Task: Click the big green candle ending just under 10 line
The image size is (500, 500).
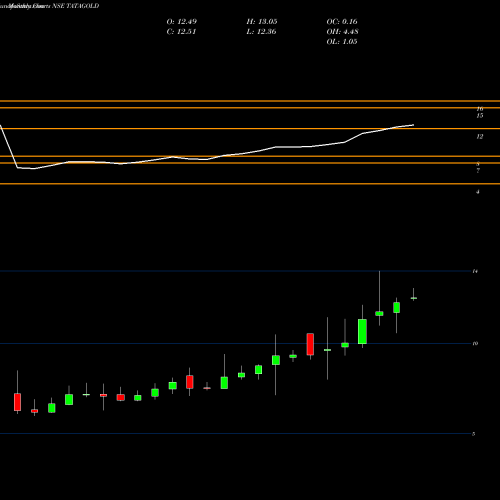Action: click(x=362, y=331)
